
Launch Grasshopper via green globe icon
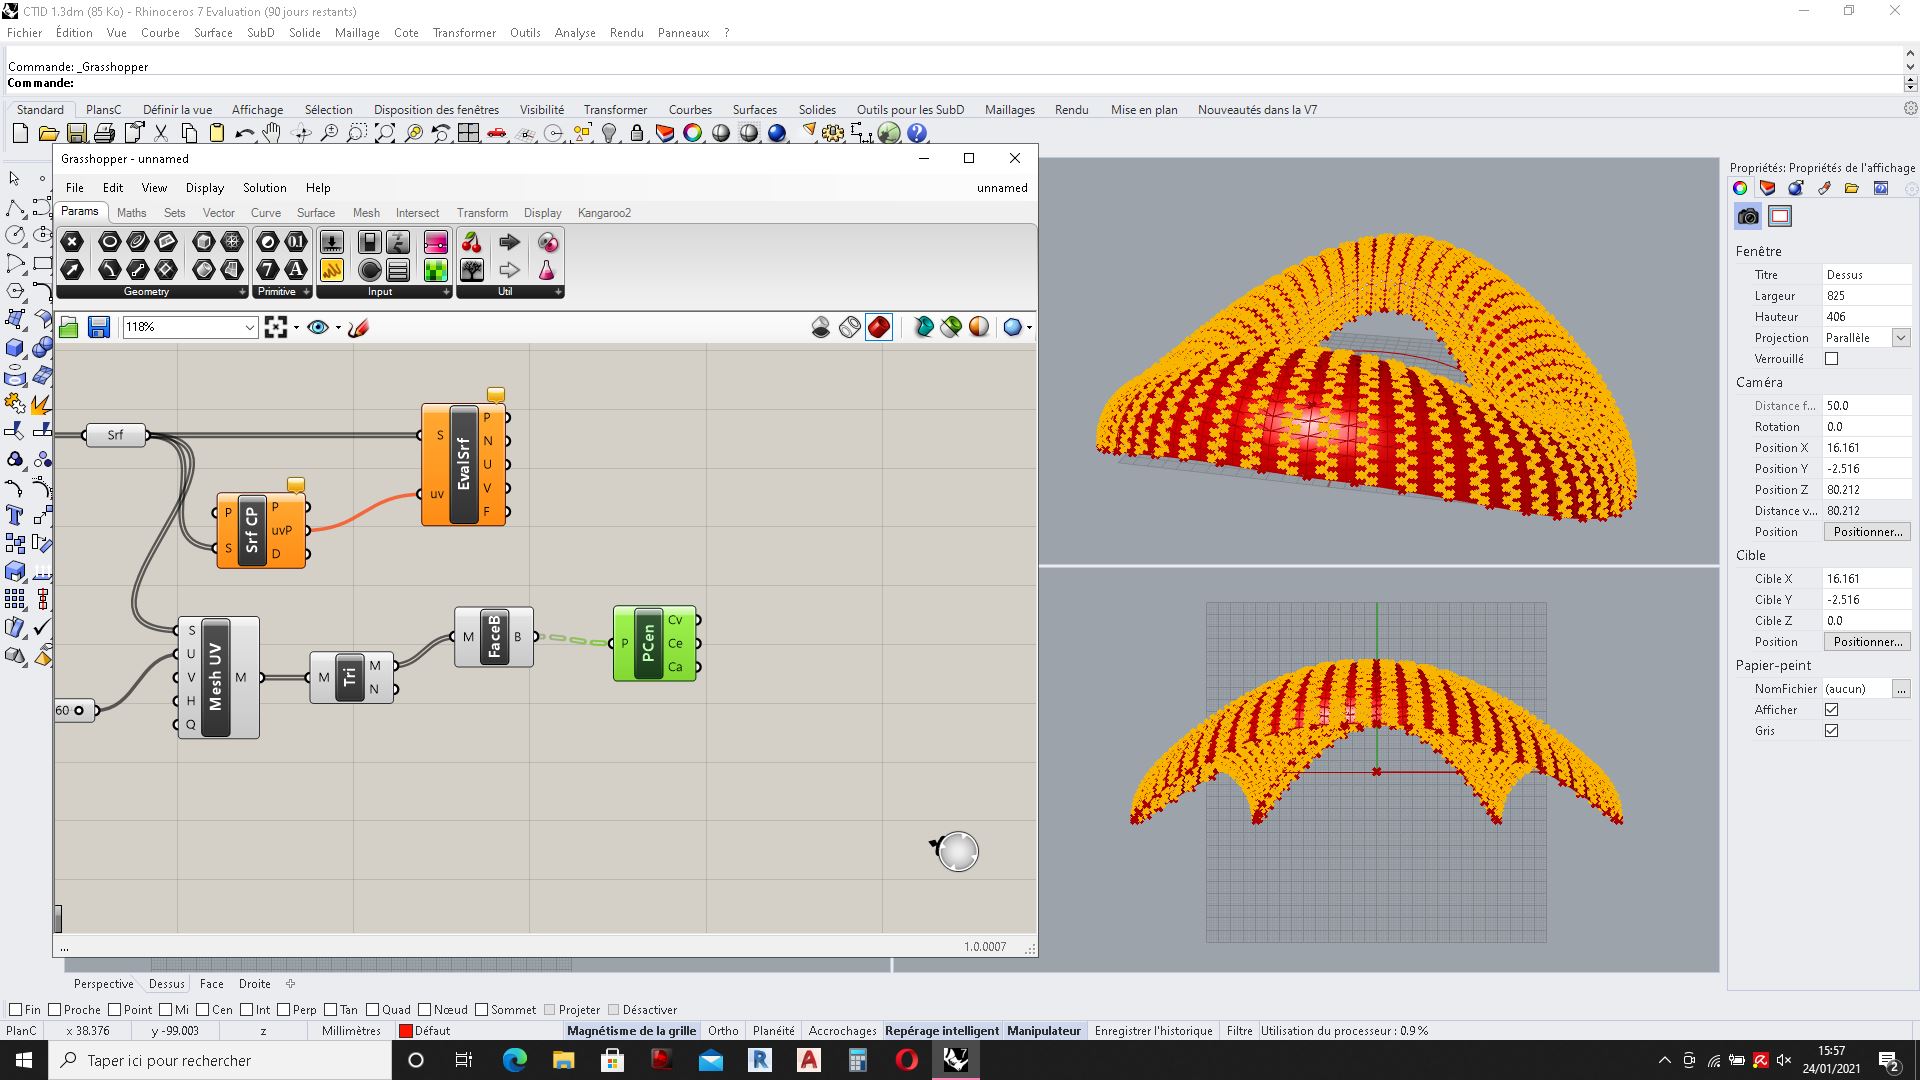click(889, 133)
